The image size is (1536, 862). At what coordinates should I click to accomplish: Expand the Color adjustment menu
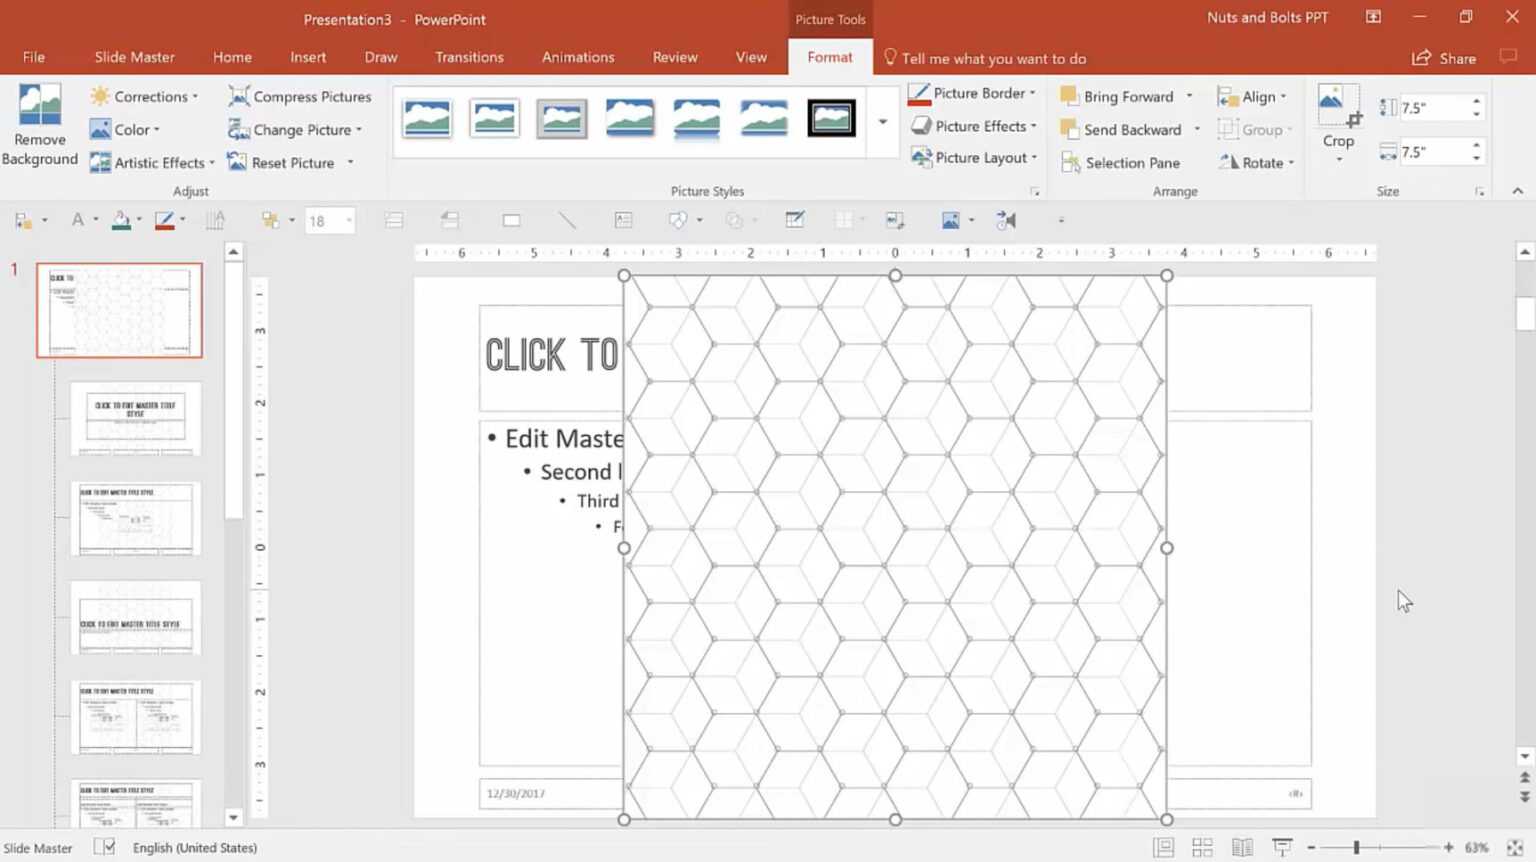128,129
